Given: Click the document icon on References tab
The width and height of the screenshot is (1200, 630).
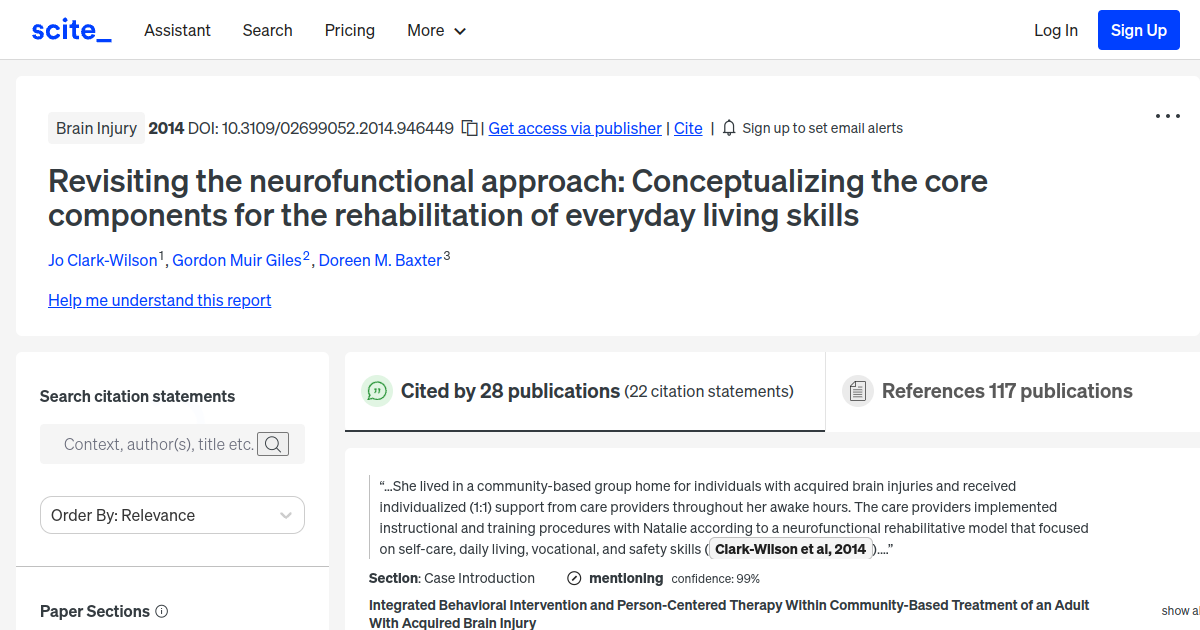Looking at the screenshot, I should [858, 390].
